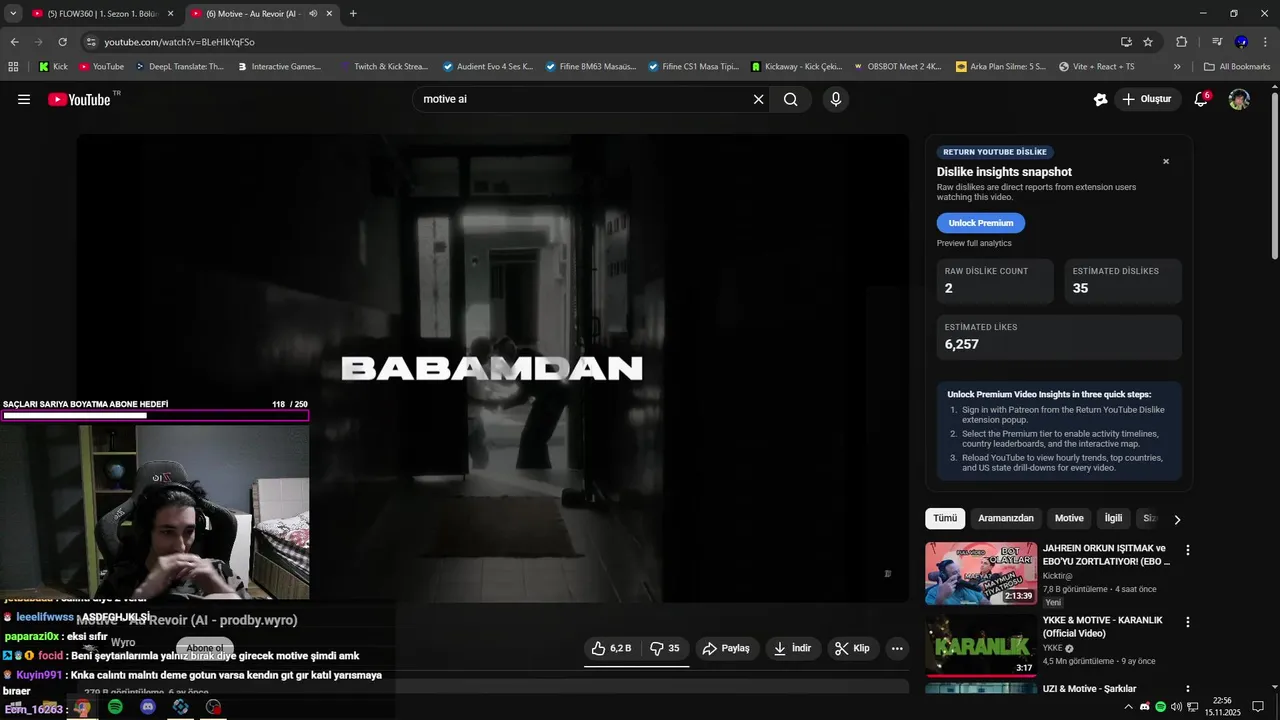Open the YouTube guide hamburger menu
1280x720 pixels.
24,99
